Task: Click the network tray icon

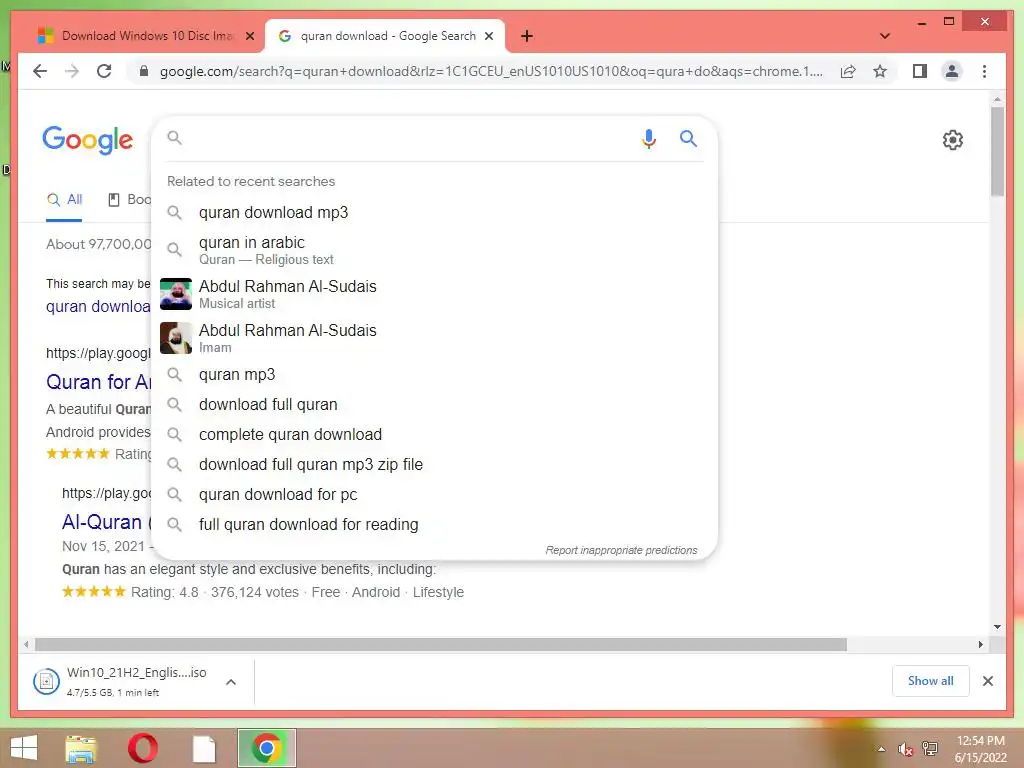Action: pyautogui.click(x=929, y=749)
